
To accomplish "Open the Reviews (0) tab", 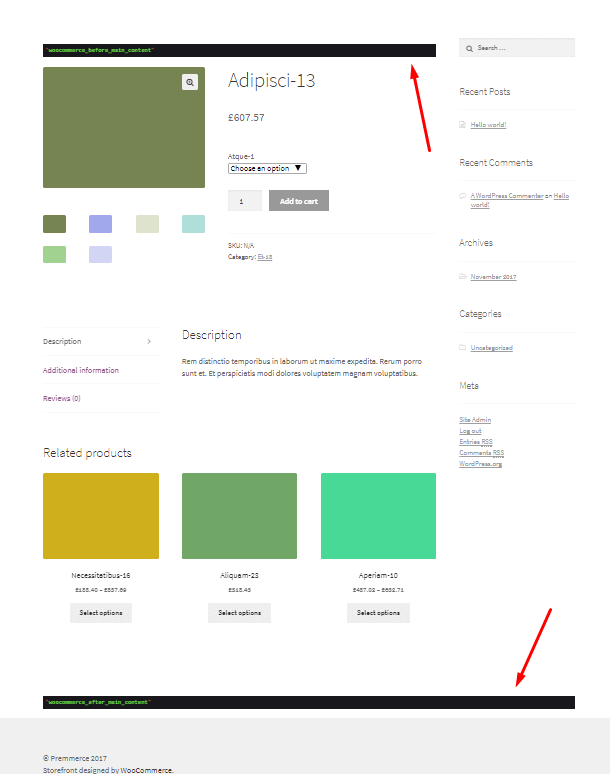I will [x=62, y=398].
